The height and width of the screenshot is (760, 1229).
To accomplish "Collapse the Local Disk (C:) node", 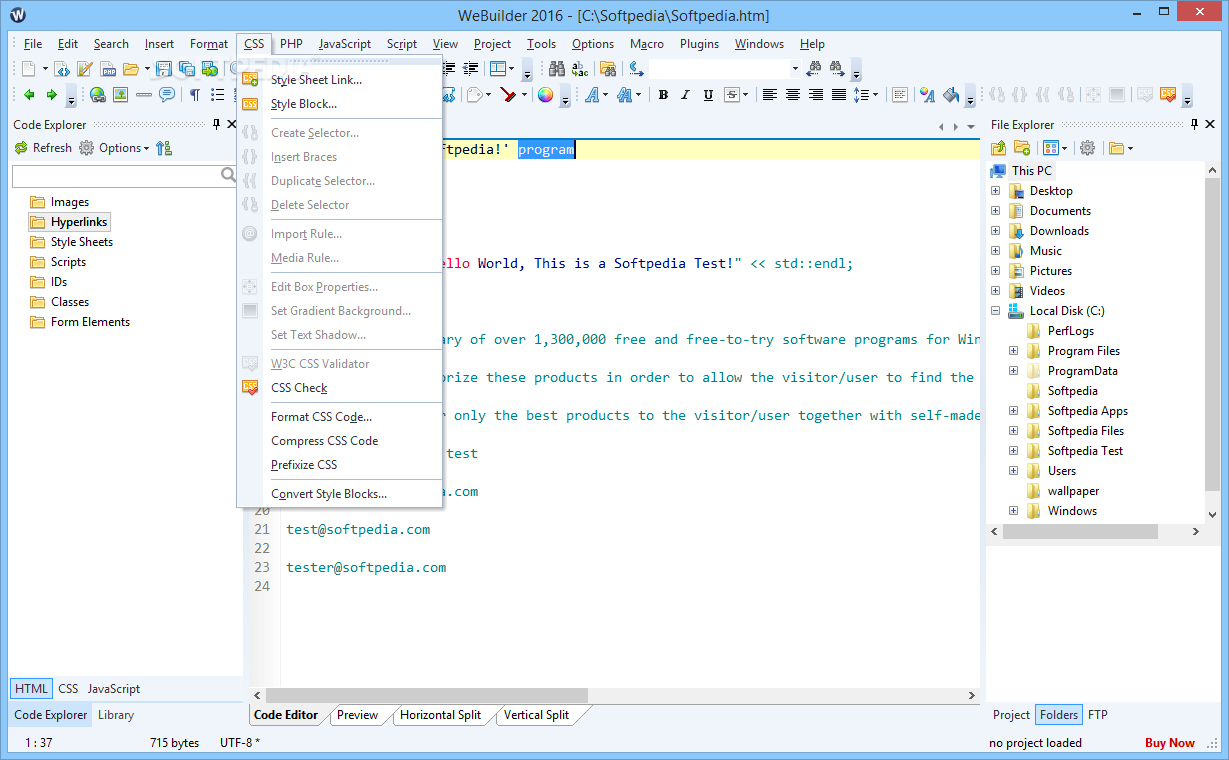I will pos(995,311).
